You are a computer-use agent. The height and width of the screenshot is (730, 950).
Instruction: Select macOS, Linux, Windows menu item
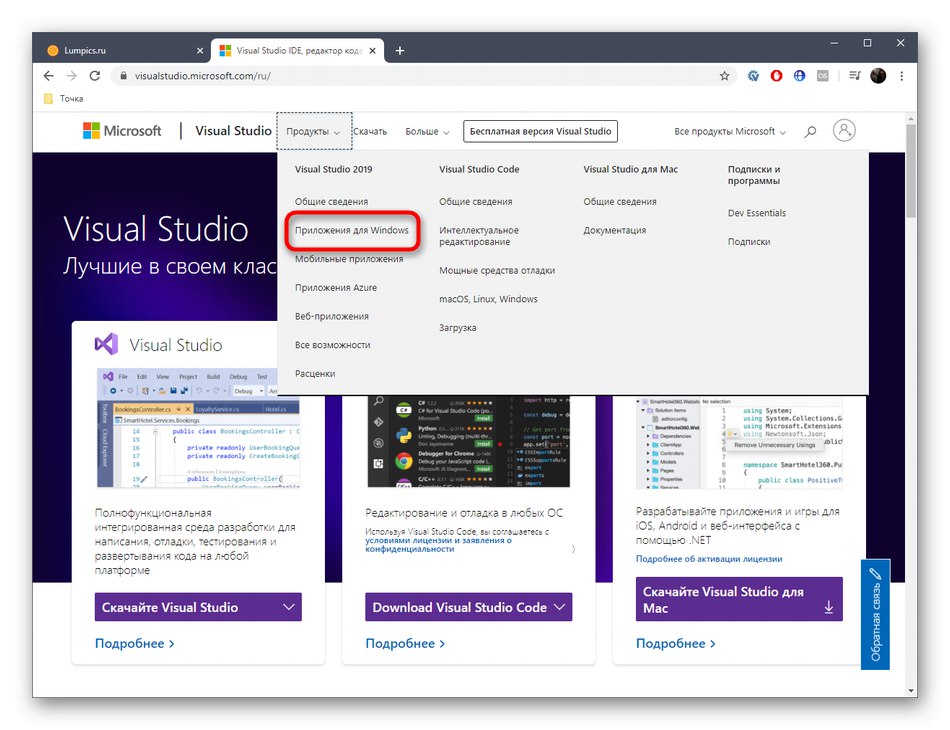click(488, 299)
